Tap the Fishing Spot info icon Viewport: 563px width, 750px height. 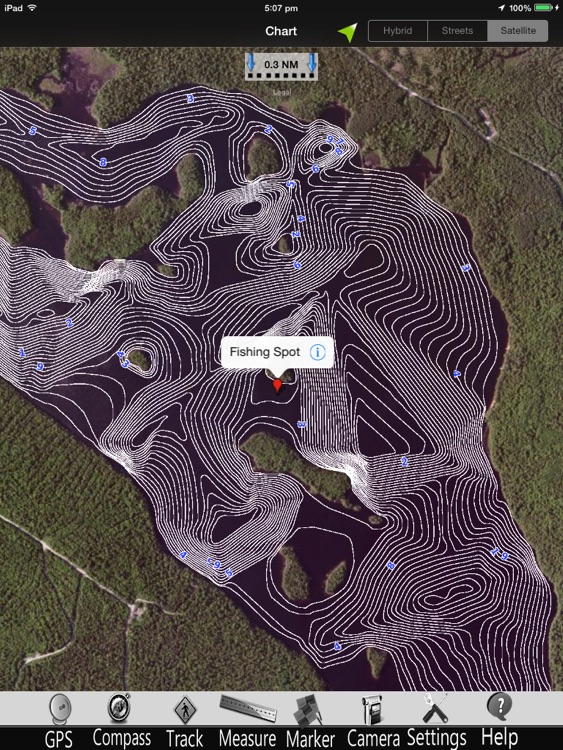click(318, 352)
